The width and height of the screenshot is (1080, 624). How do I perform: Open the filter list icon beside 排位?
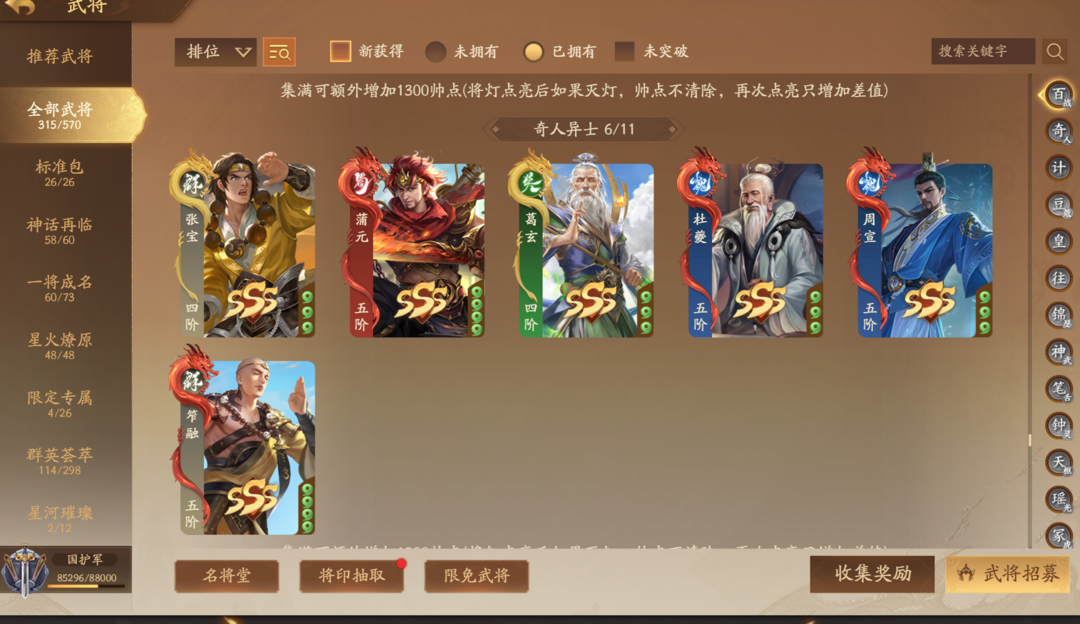click(279, 52)
